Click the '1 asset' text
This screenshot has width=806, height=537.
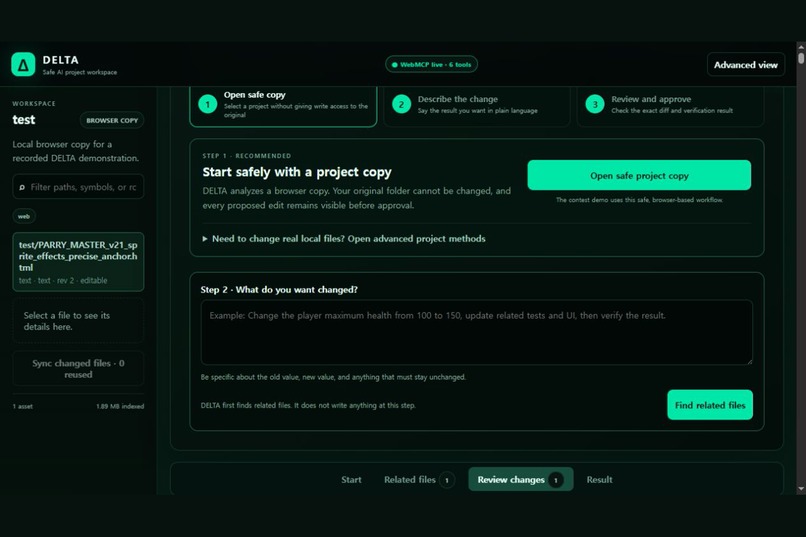tap(23, 406)
